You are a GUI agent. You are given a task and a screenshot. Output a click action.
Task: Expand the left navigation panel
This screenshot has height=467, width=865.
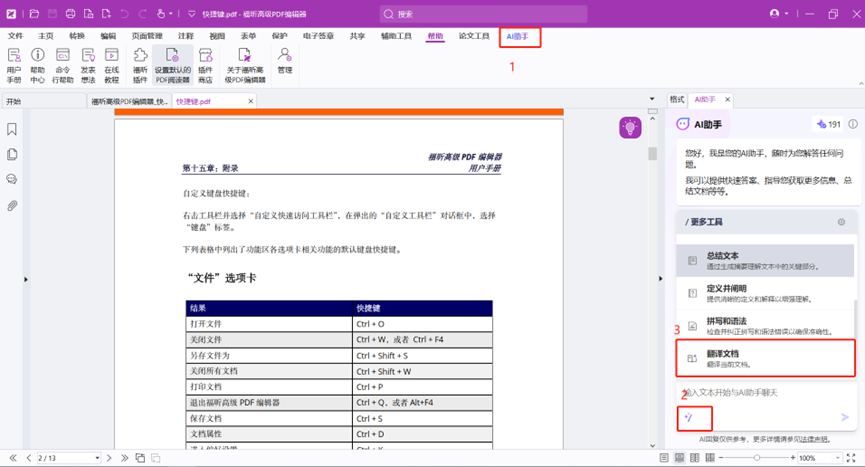[25, 280]
